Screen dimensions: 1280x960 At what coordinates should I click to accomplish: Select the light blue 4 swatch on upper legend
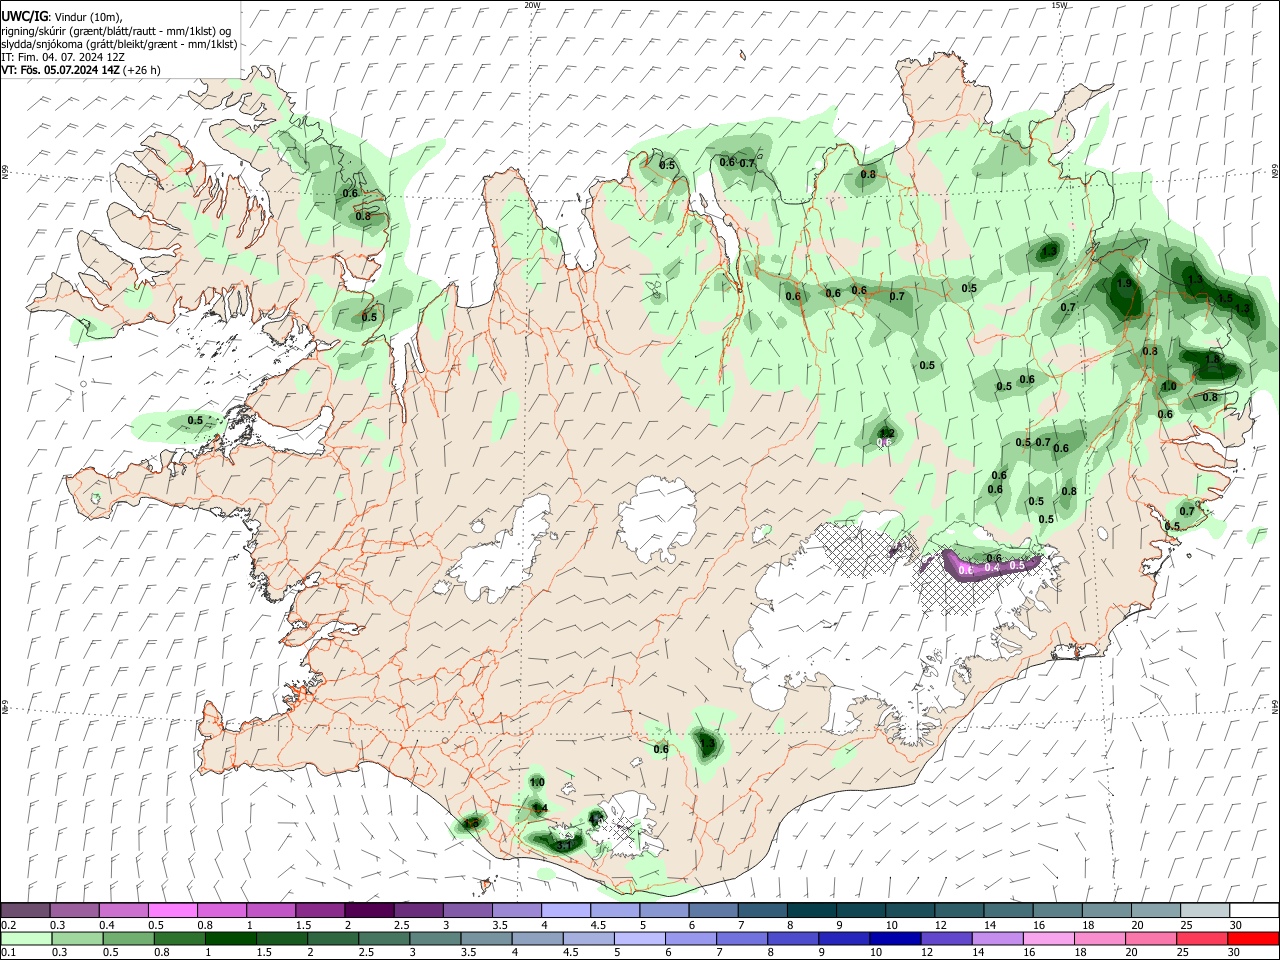coord(566,911)
